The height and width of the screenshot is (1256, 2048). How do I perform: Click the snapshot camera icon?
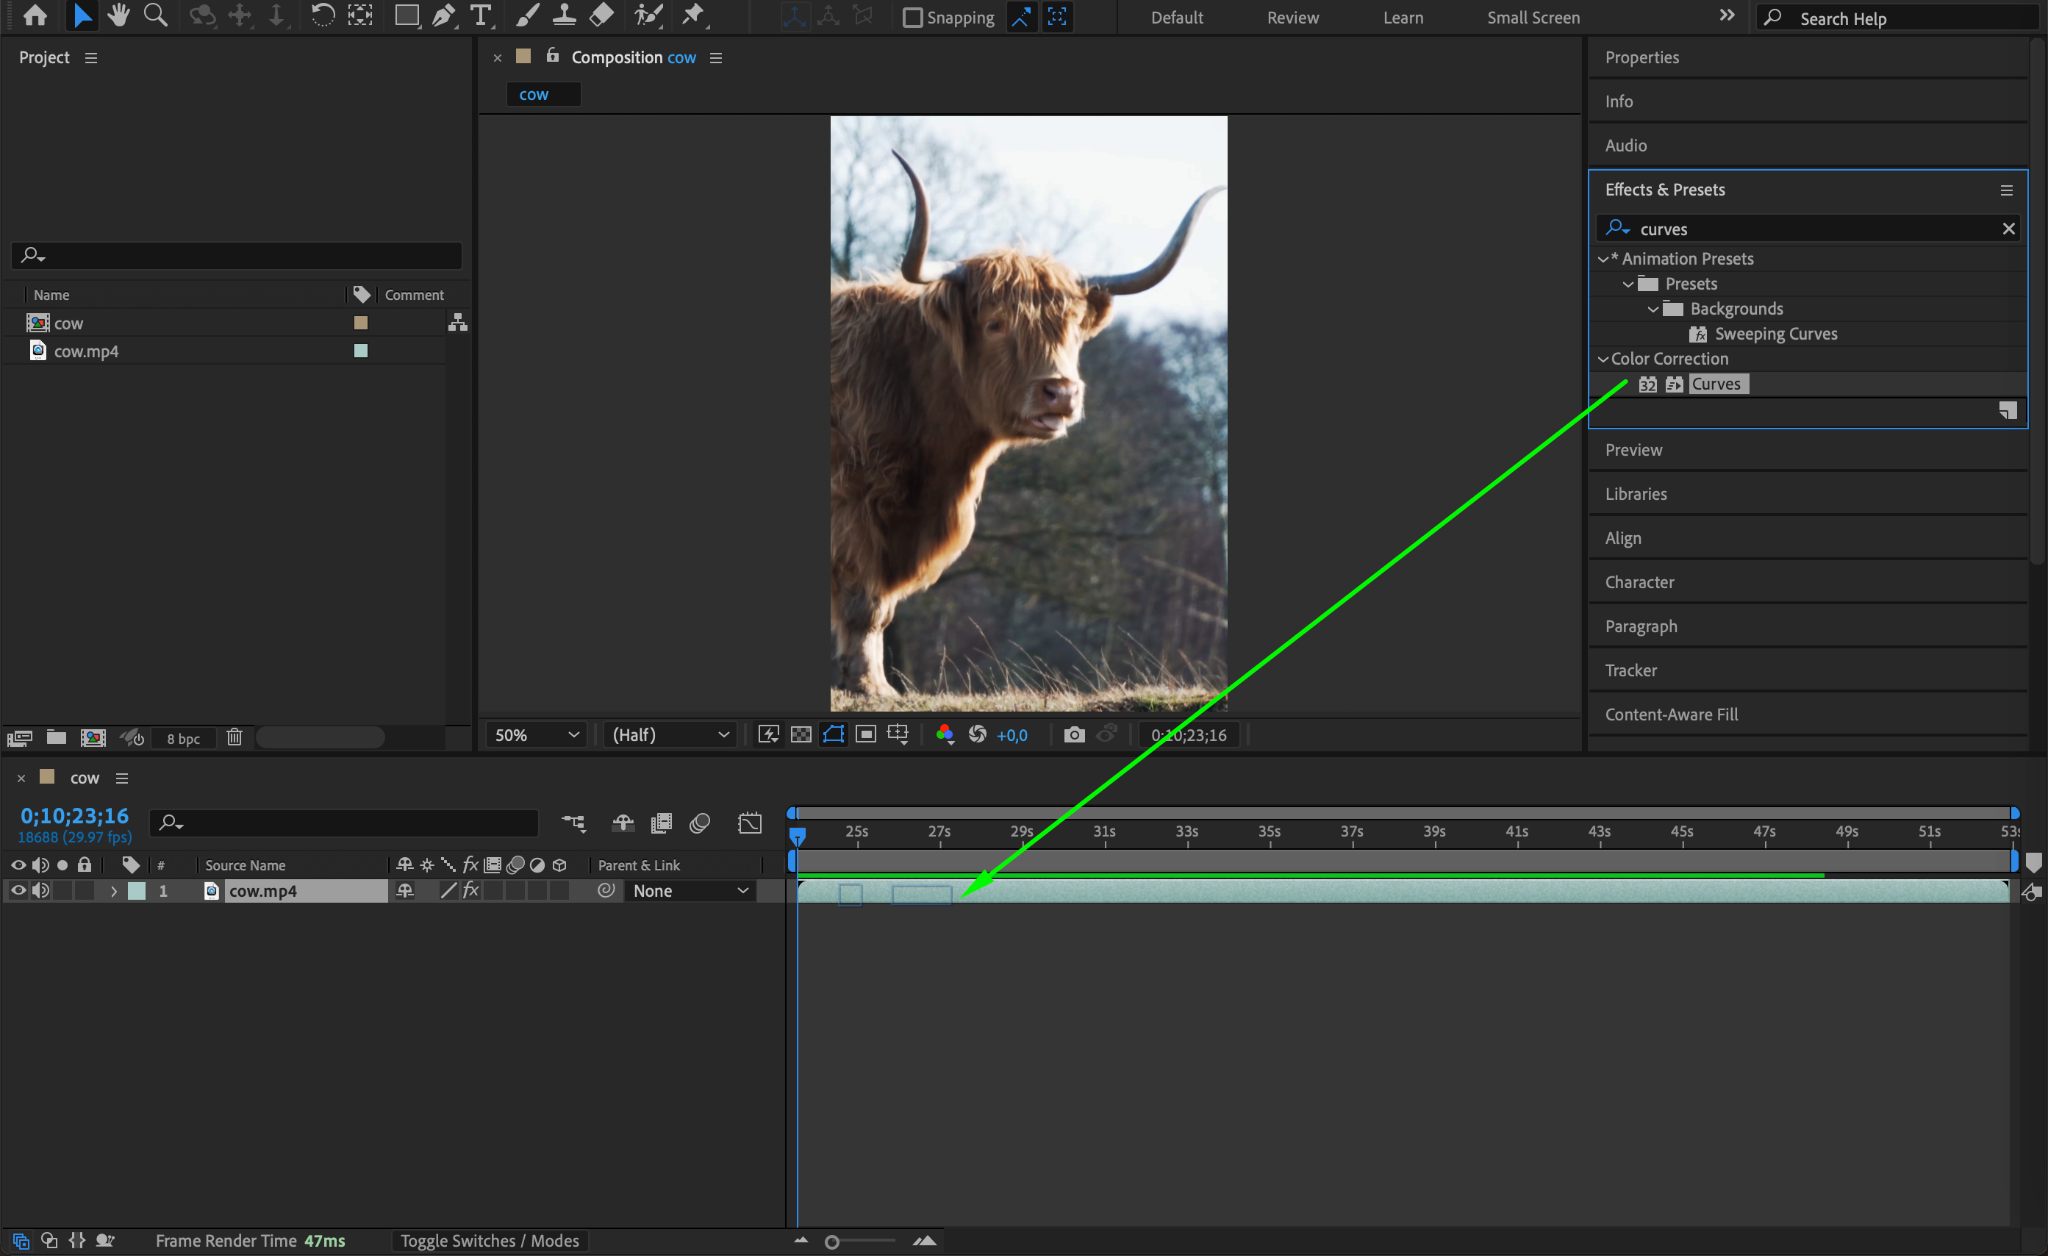(x=1074, y=735)
